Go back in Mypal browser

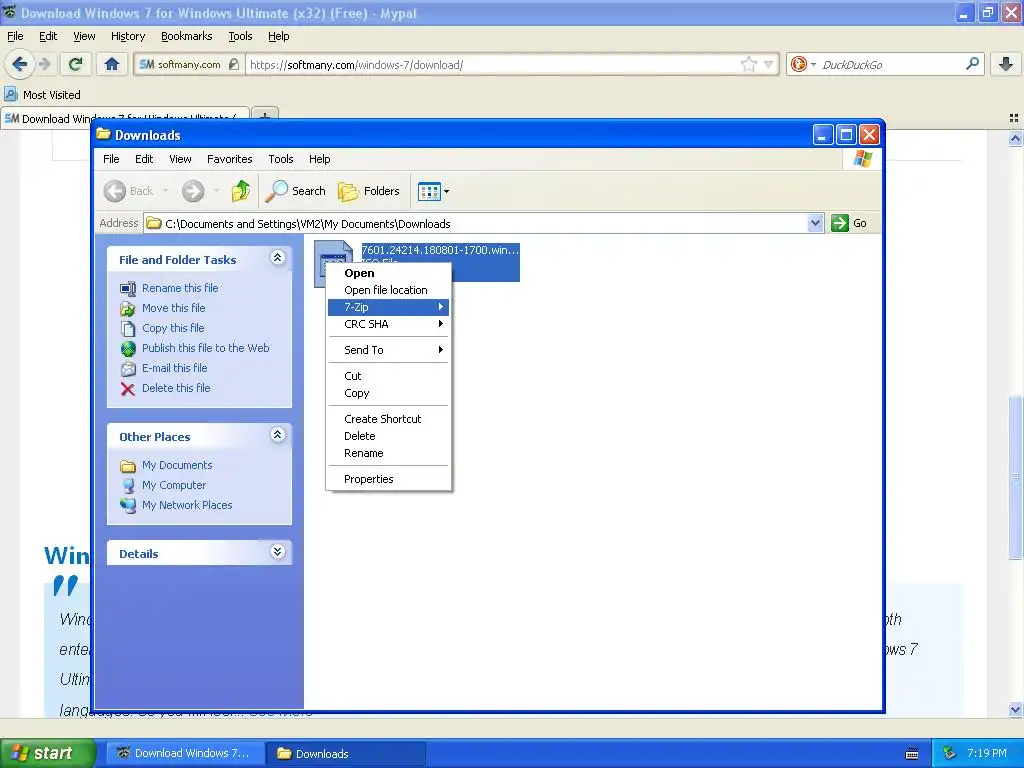point(19,64)
